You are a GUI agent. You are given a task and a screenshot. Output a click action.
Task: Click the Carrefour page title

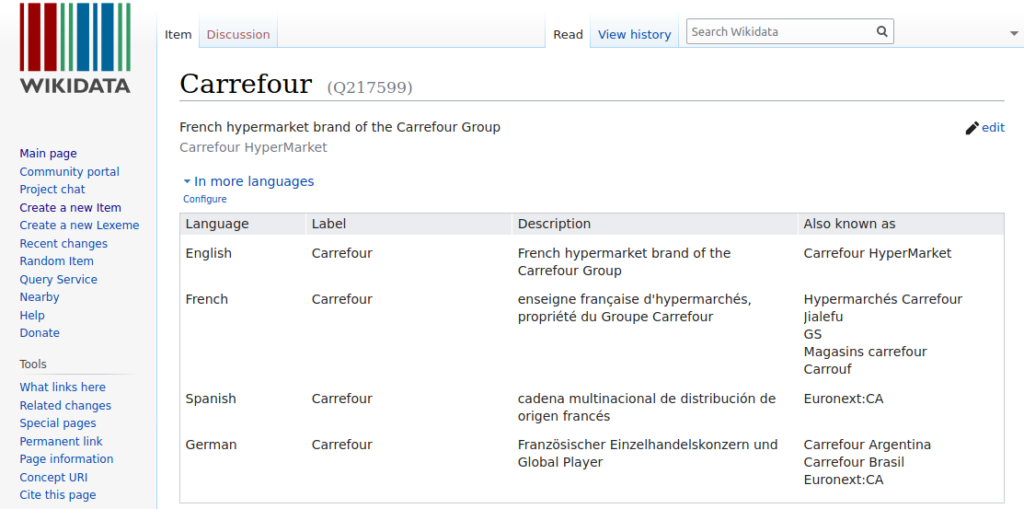point(246,84)
